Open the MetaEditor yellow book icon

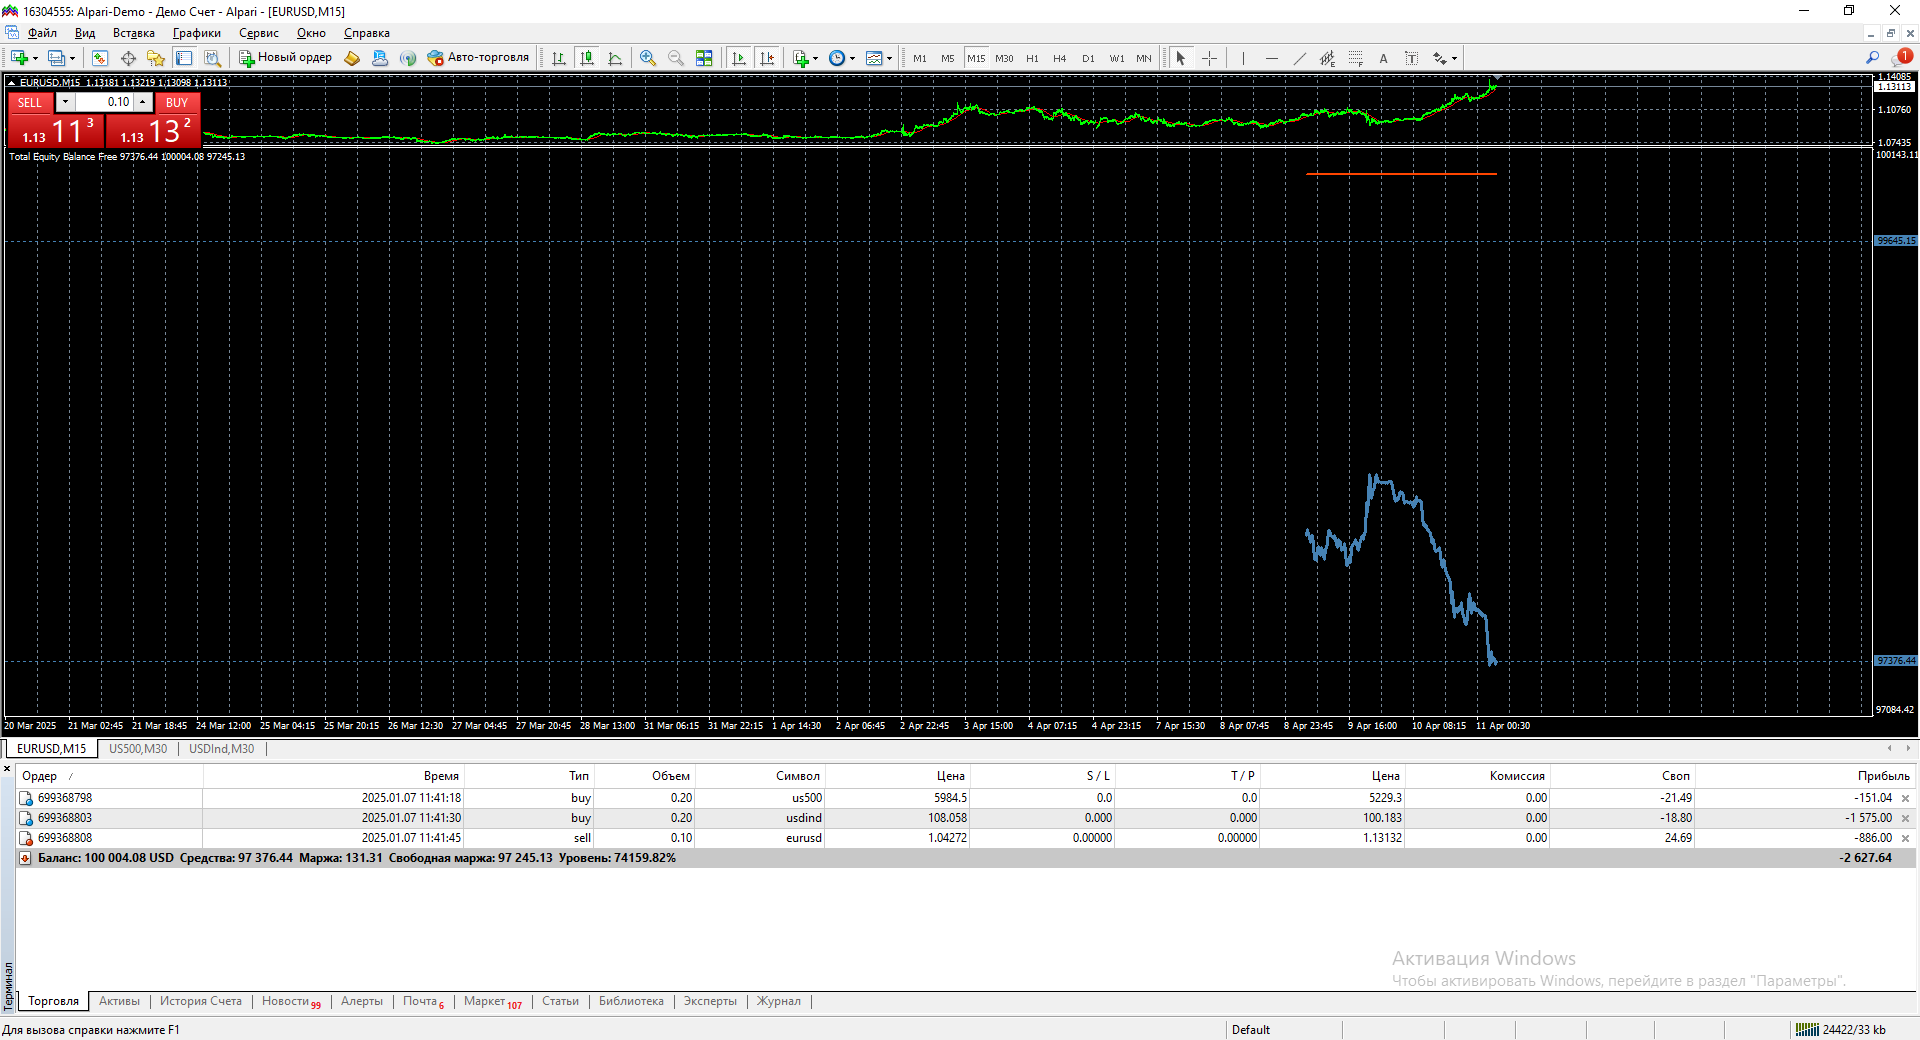coord(352,58)
